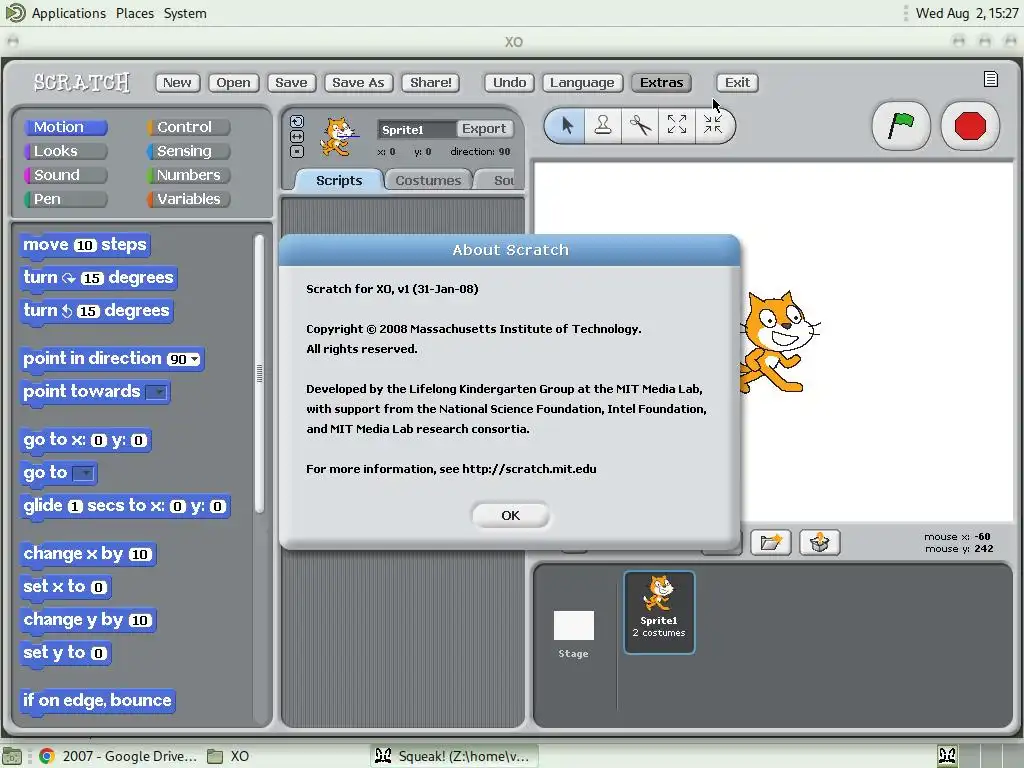1024x768 pixels.
Task: Open the Extras menu
Action: (x=662, y=82)
